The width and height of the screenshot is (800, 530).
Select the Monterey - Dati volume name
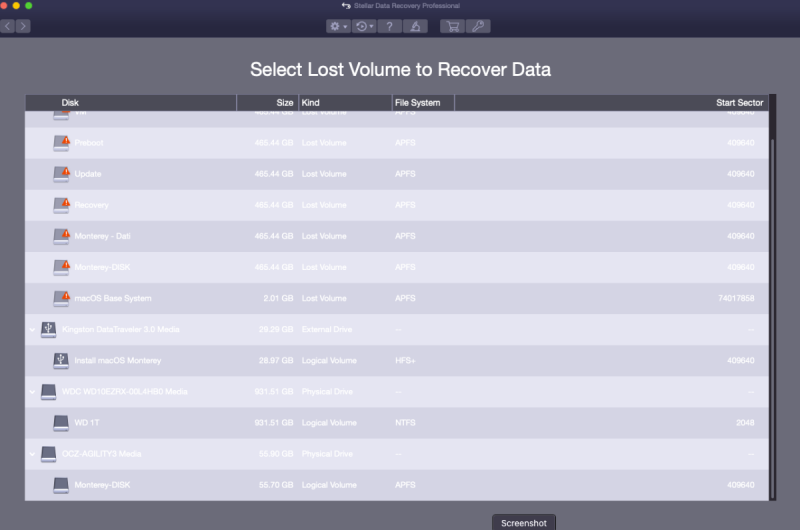103,236
